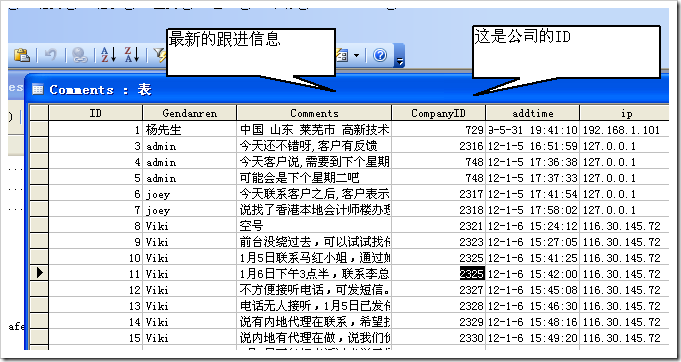Select the CompanyID column header
Screen dimensions: 681x362
(x=438, y=113)
